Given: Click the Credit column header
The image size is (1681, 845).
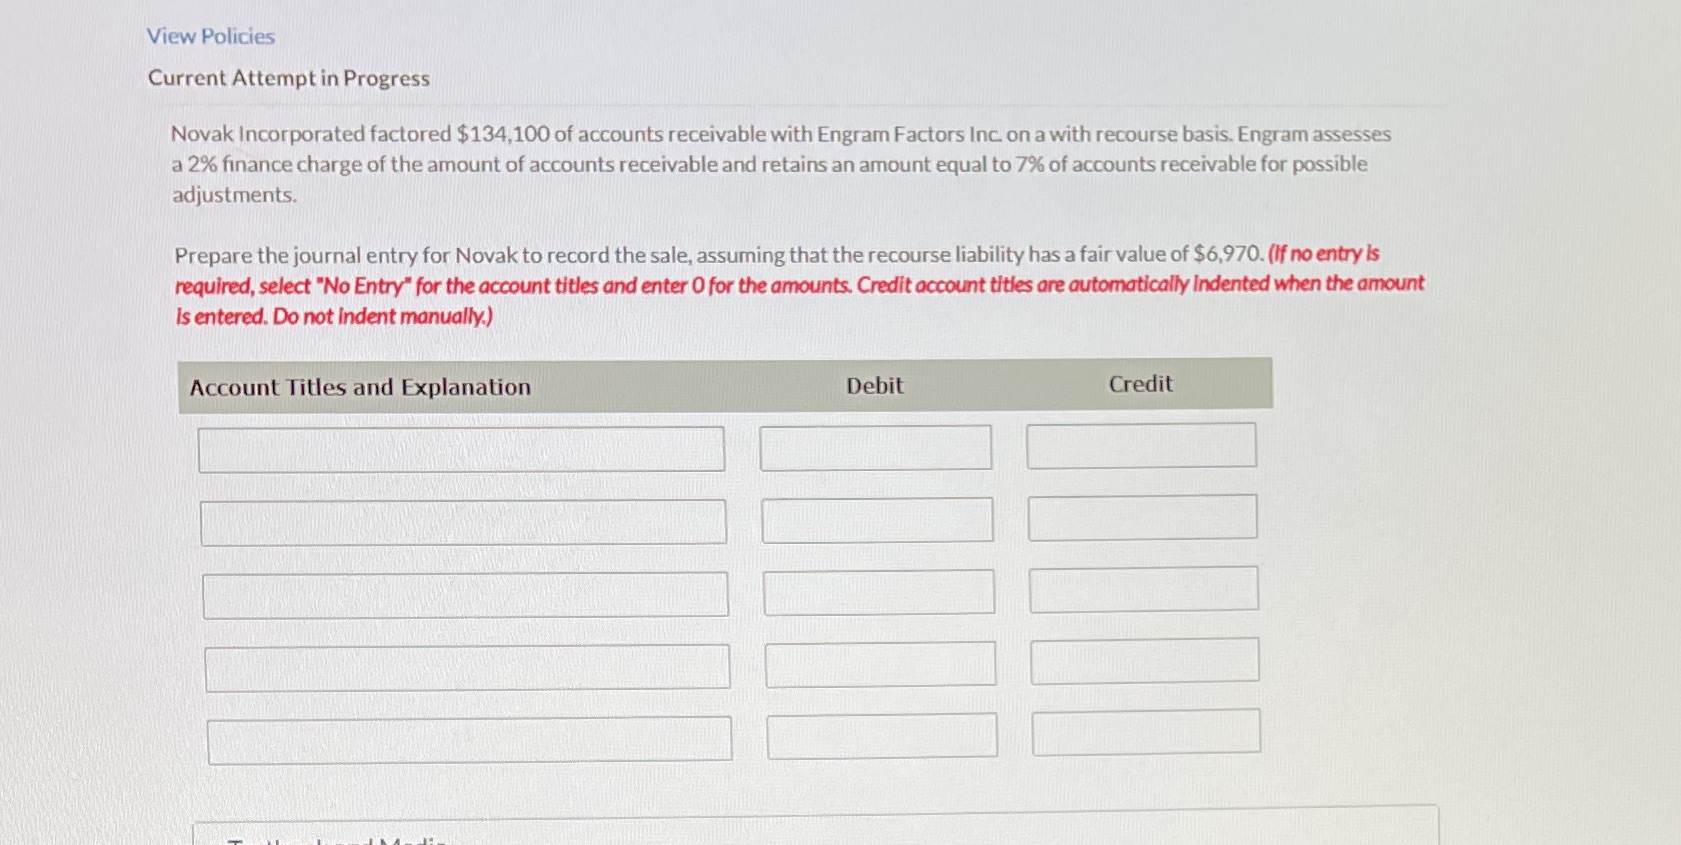Looking at the screenshot, I should (x=1140, y=383).
